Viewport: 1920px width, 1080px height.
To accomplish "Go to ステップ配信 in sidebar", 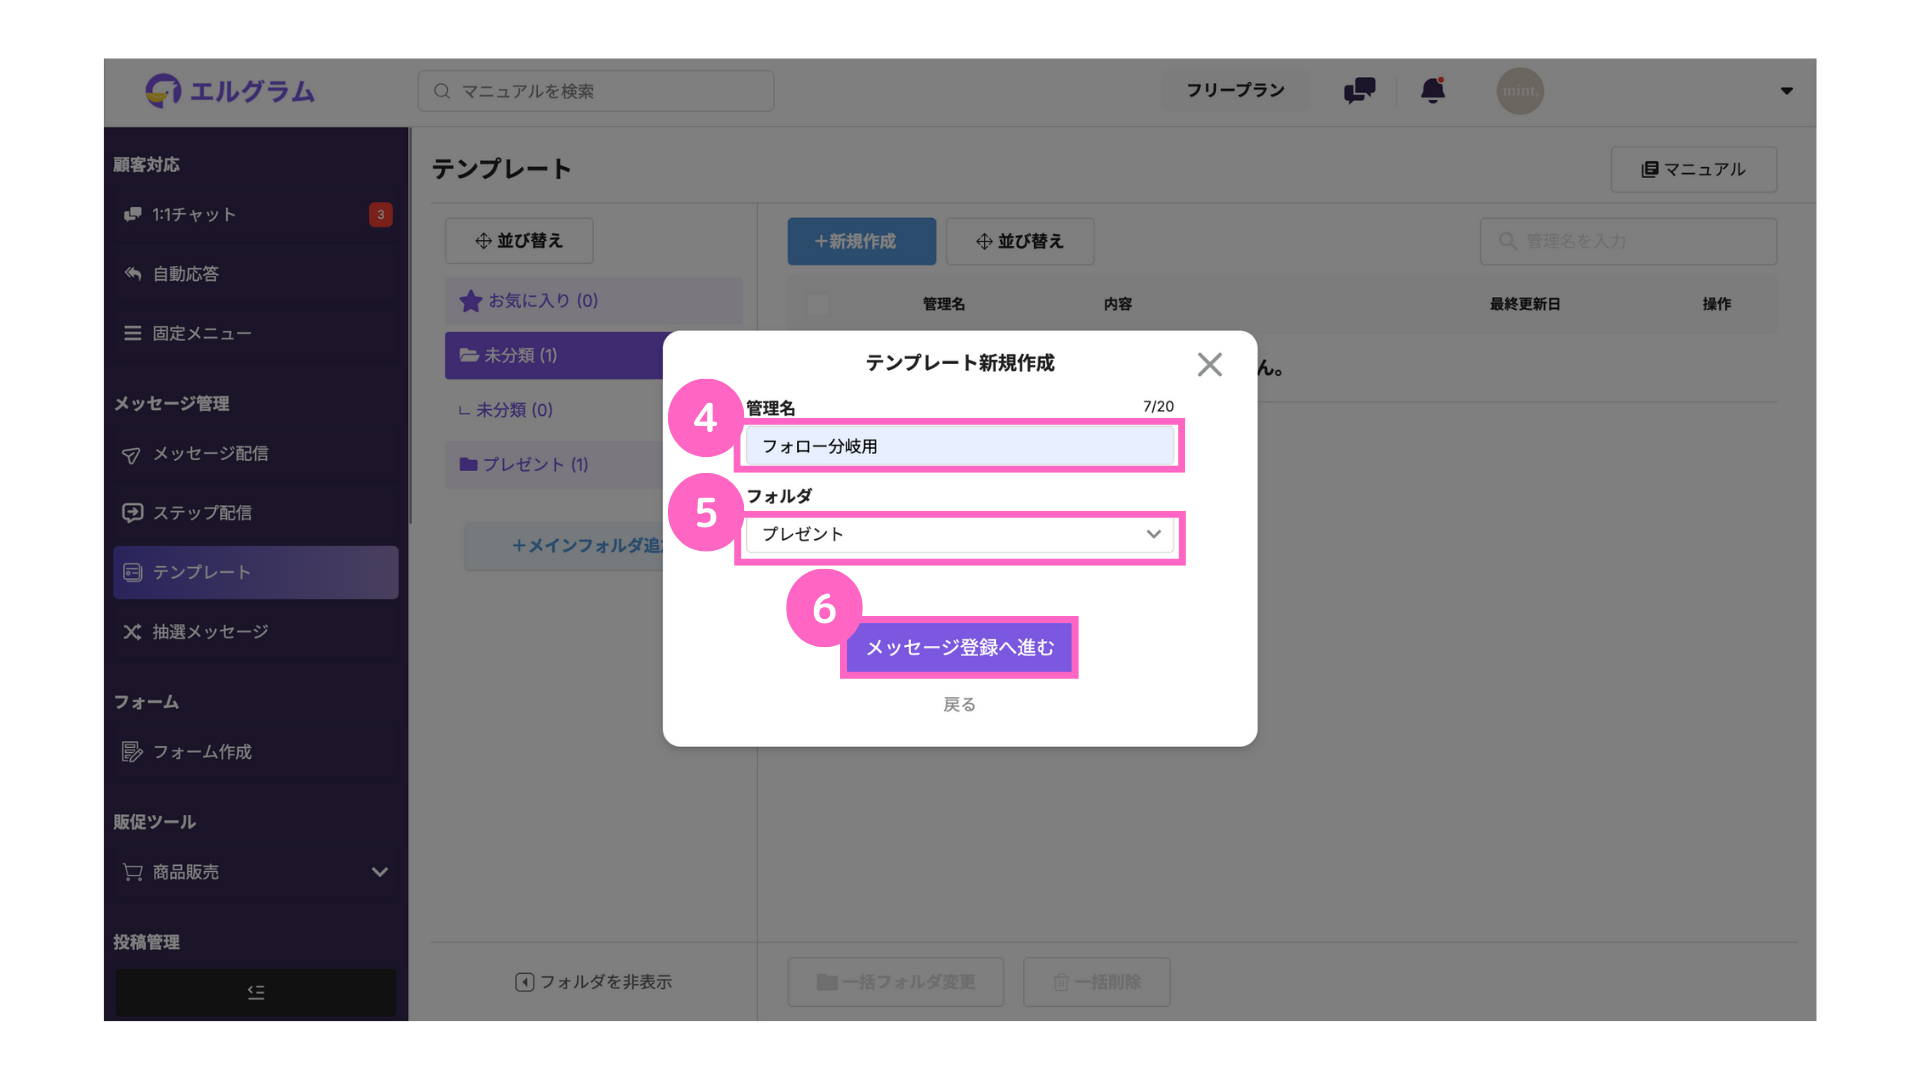I will click(x=202, y=513).
